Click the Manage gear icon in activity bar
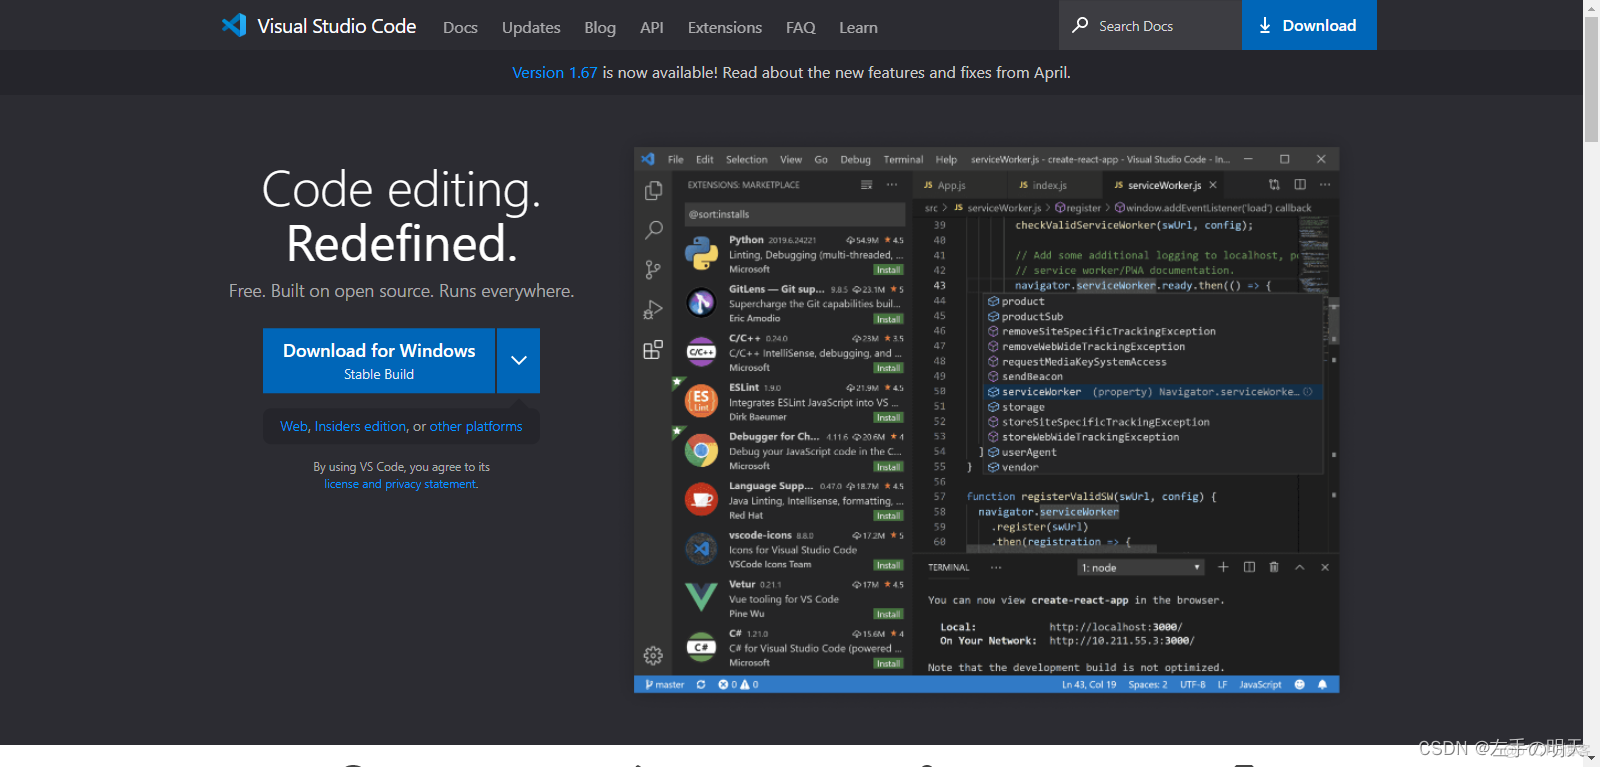This screenshot has width=1600, height=767. [x=653, y=656]
